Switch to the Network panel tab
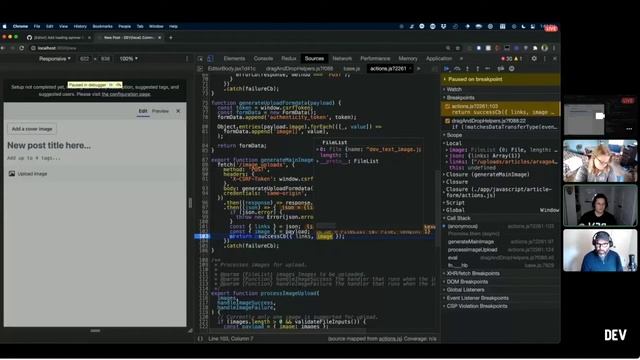The width and height of the screenshot is (640, 360). click(x=342, y=59)
